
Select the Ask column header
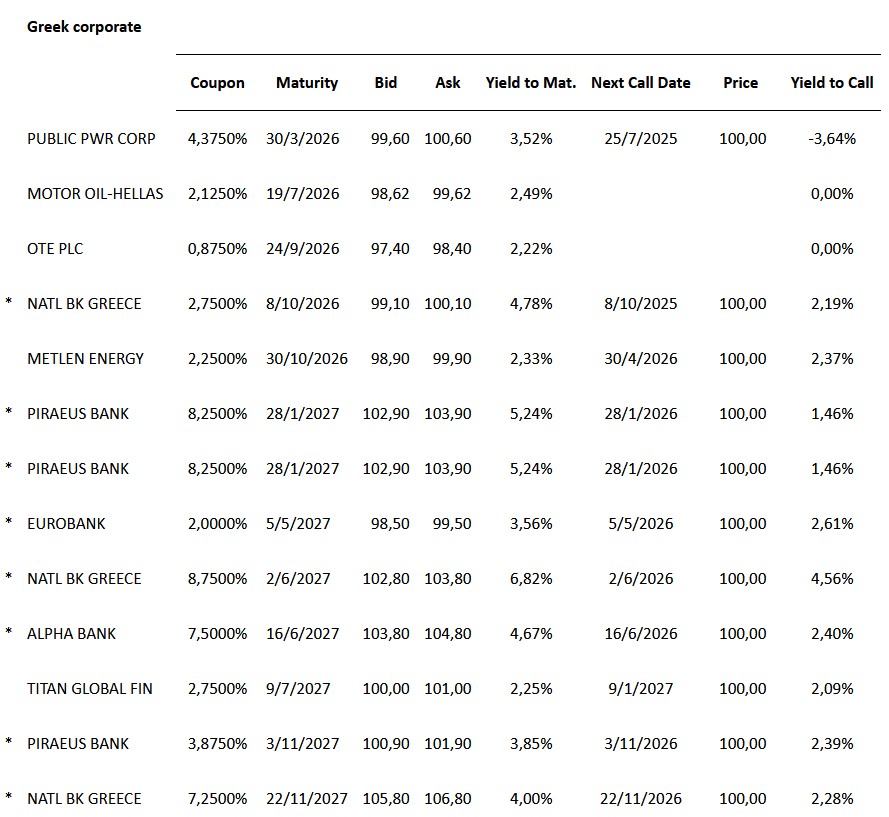tap(448, 83)
